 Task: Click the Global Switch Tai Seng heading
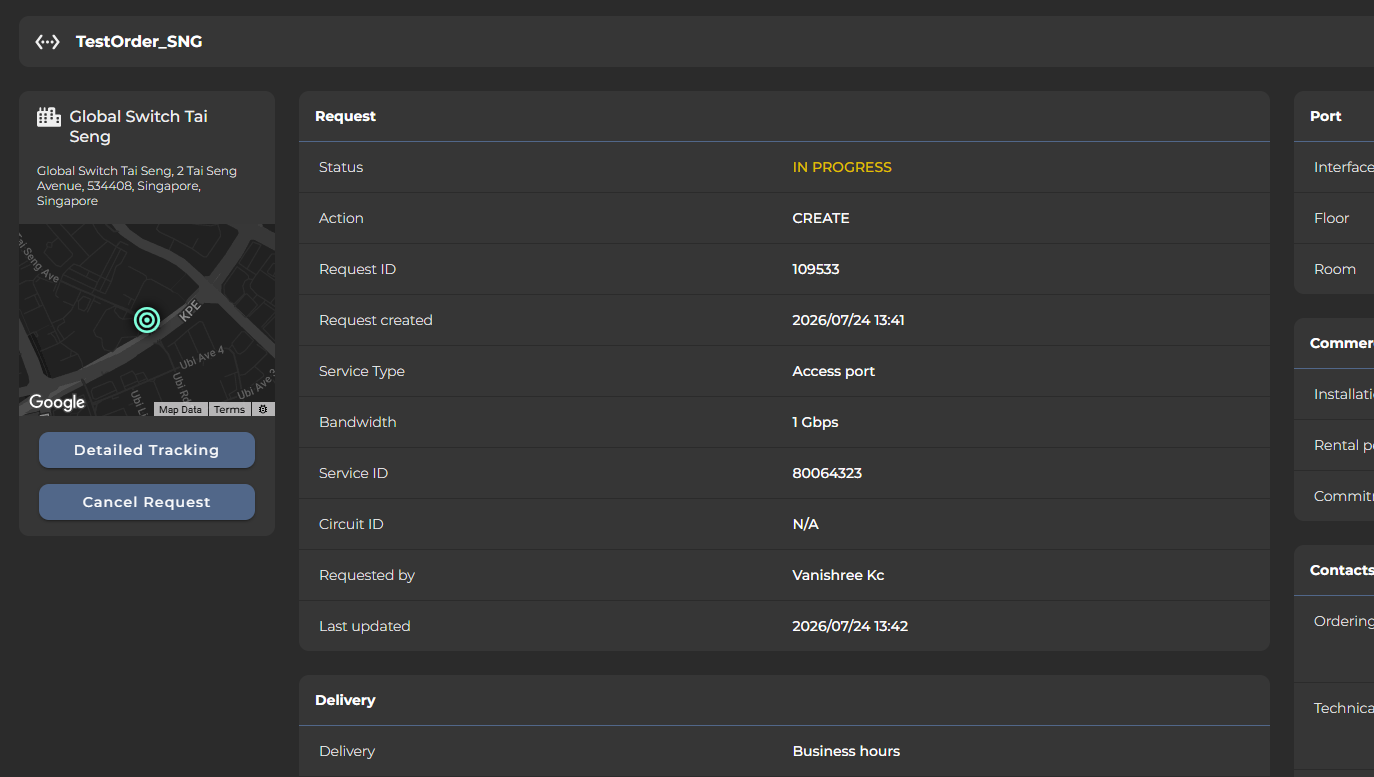tap(138, 127)
